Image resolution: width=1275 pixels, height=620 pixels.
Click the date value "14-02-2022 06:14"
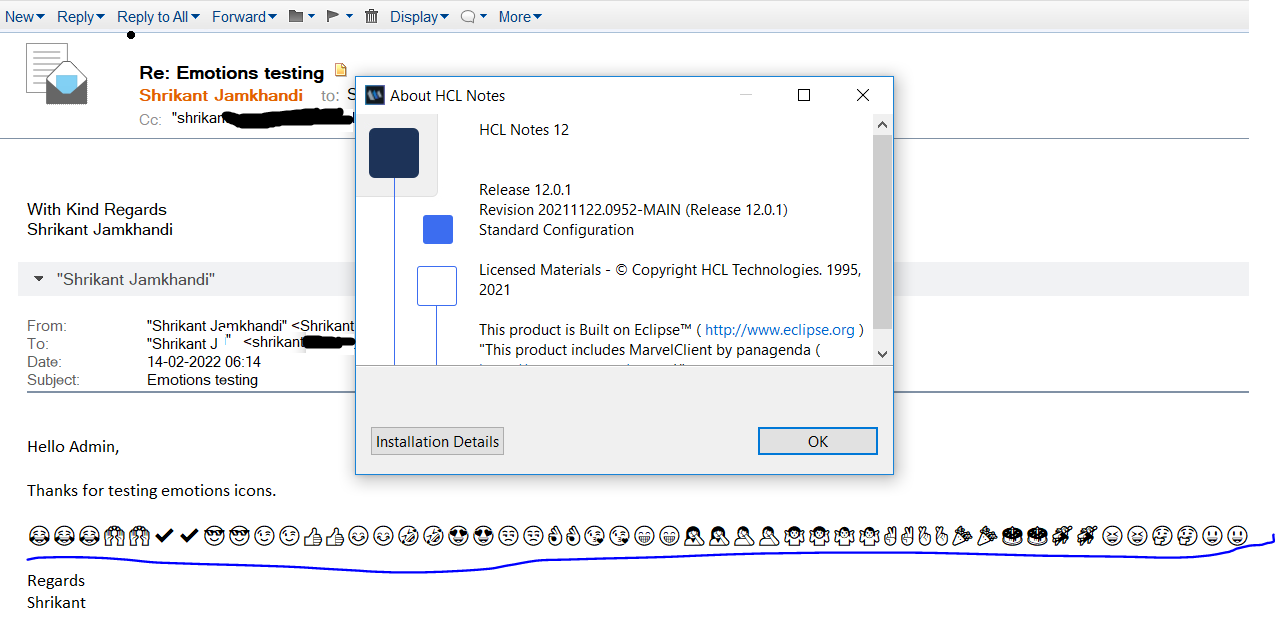pyautogui.click(x=204, y=362)
